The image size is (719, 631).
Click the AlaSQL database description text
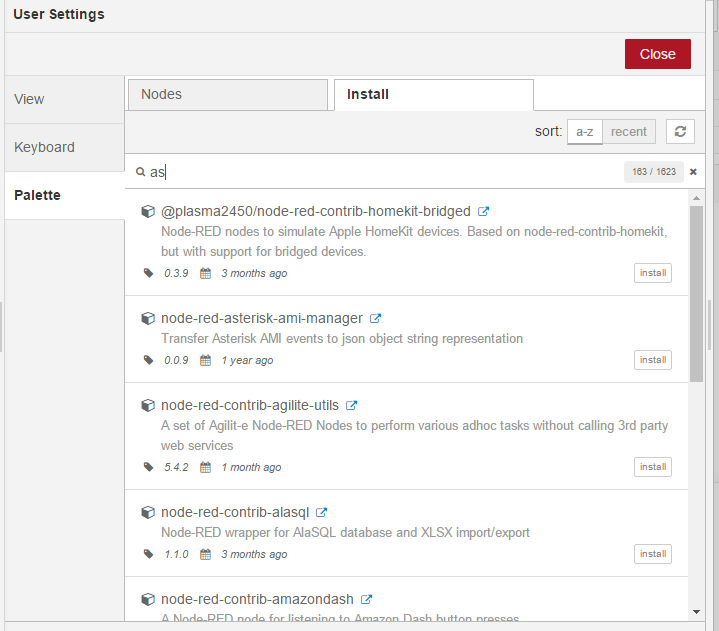point(345,532)
